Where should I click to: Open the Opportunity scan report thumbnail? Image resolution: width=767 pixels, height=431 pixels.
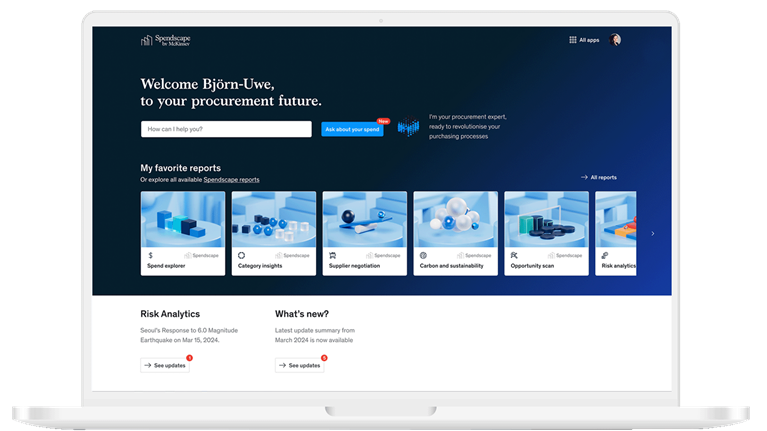[x=546, y=218]
